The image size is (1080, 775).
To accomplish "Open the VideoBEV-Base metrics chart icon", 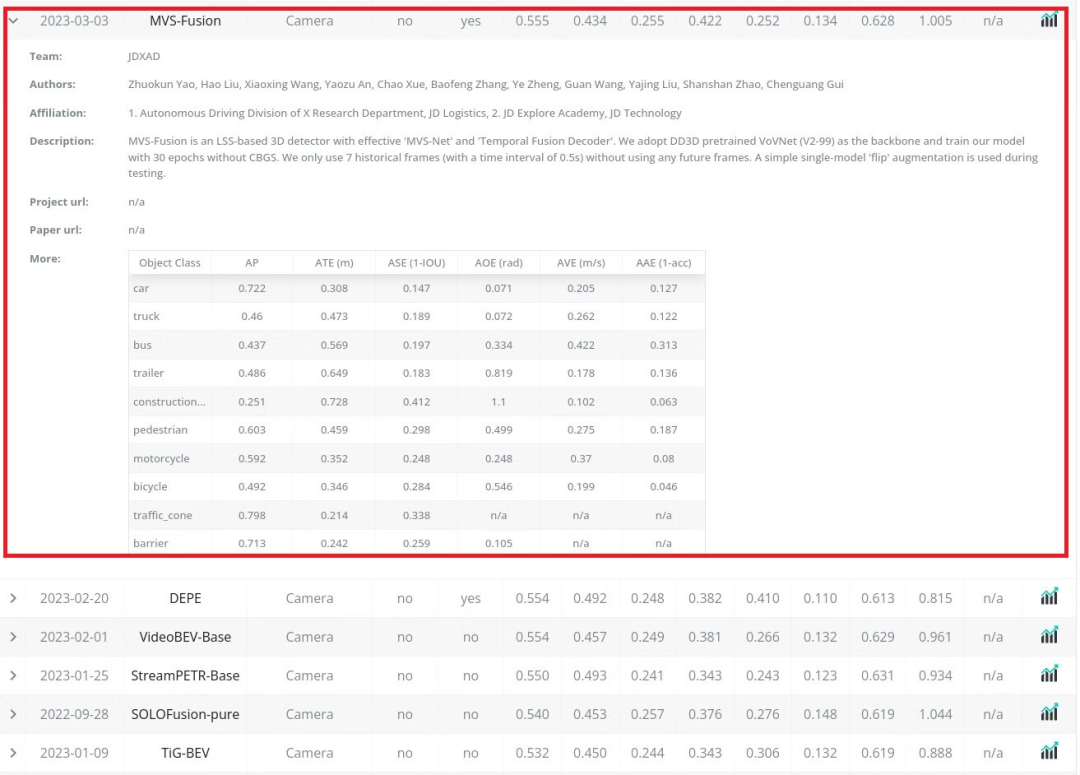I will coord(1049,637).
